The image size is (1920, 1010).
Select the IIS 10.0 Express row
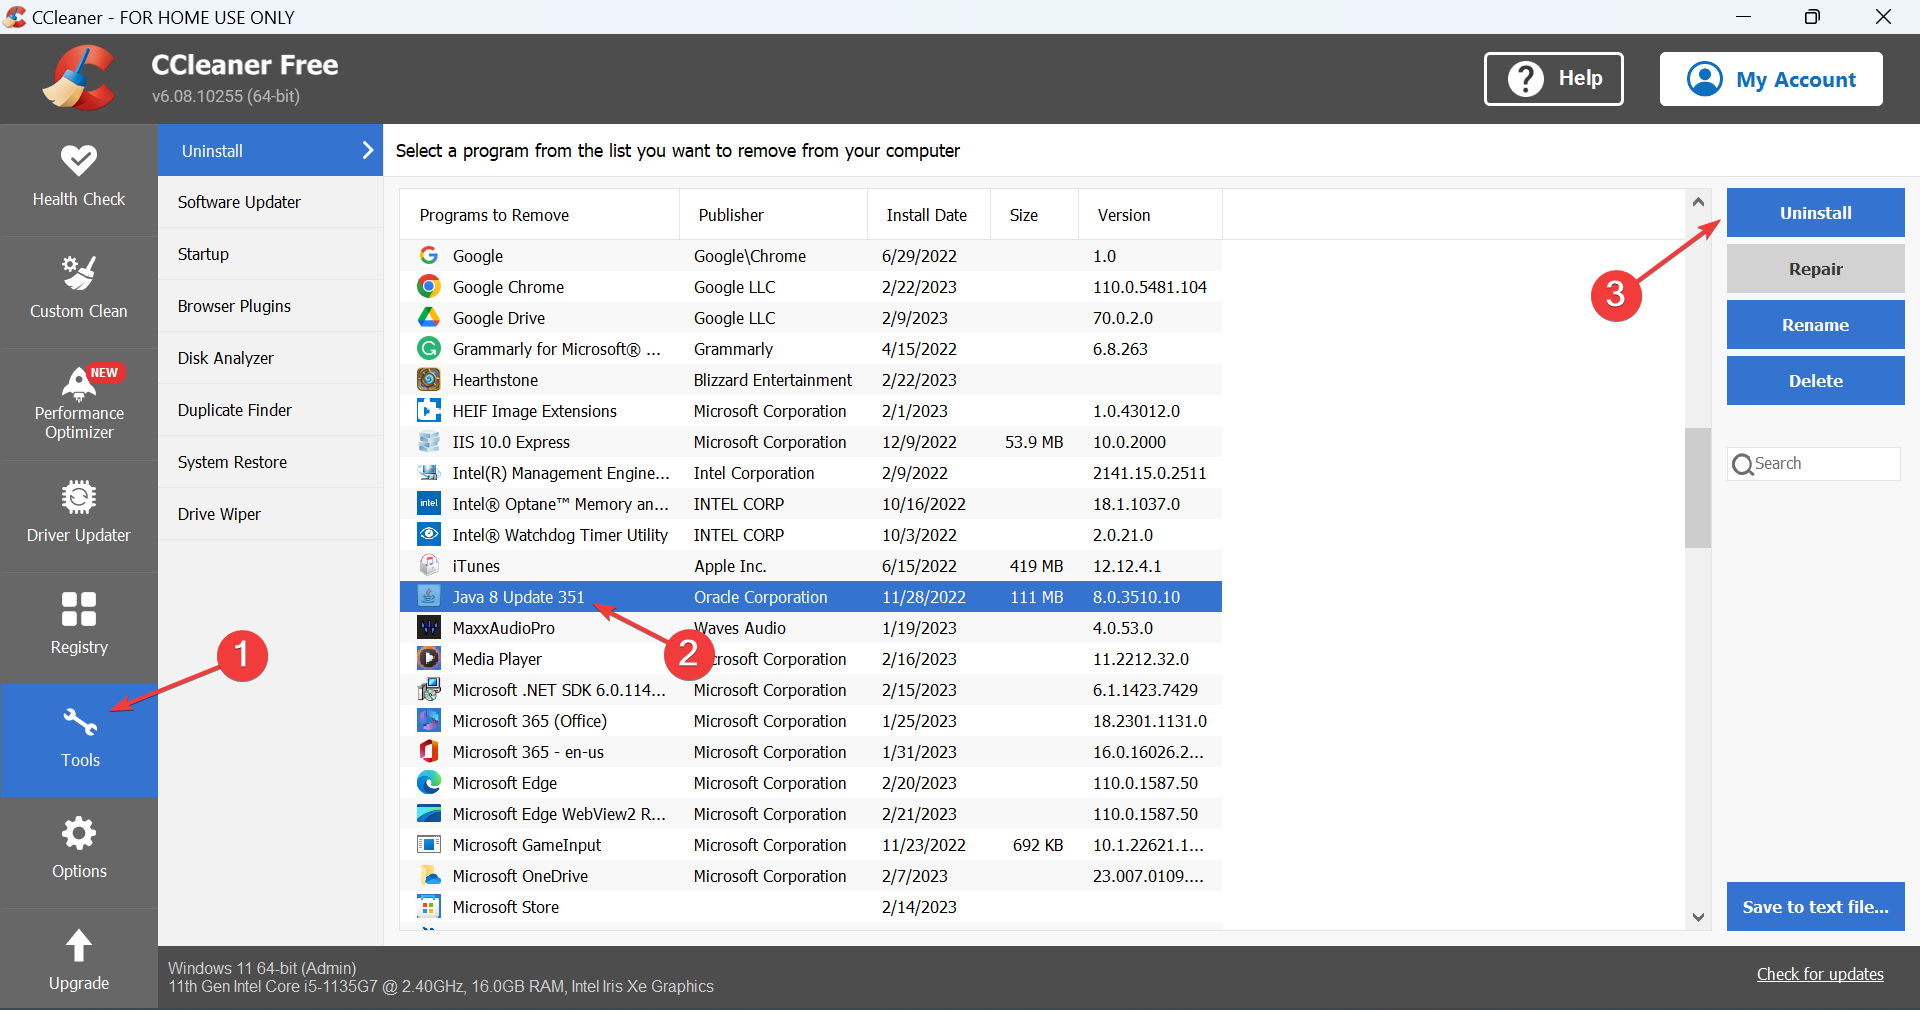point(810,442)
